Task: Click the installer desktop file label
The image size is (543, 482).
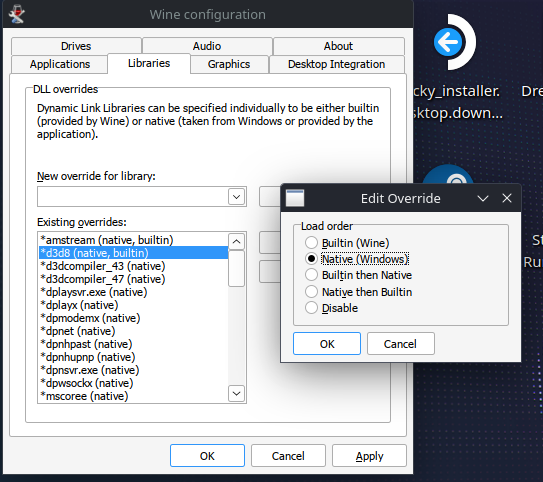Action: click(458, 102)
